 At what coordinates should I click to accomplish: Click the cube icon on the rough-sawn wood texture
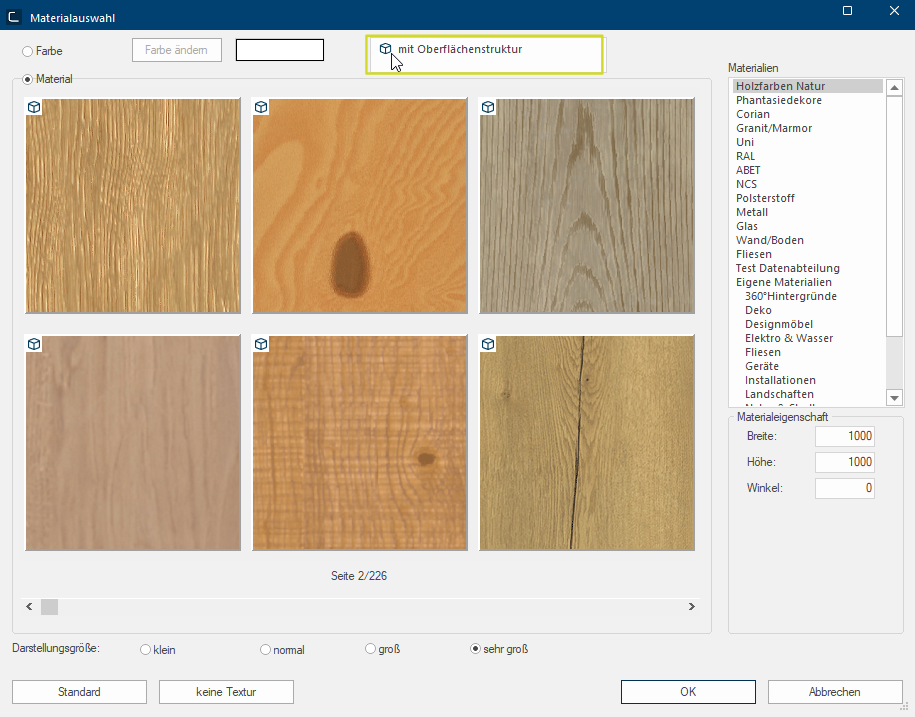(261, 344)
